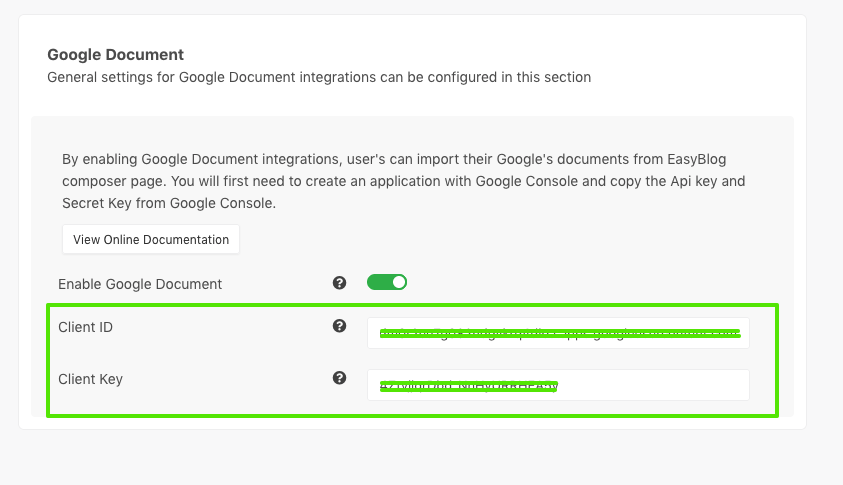843x485 pixels.
Task: Click help icon beside Enable Google Document
Action: coord(339,283)
